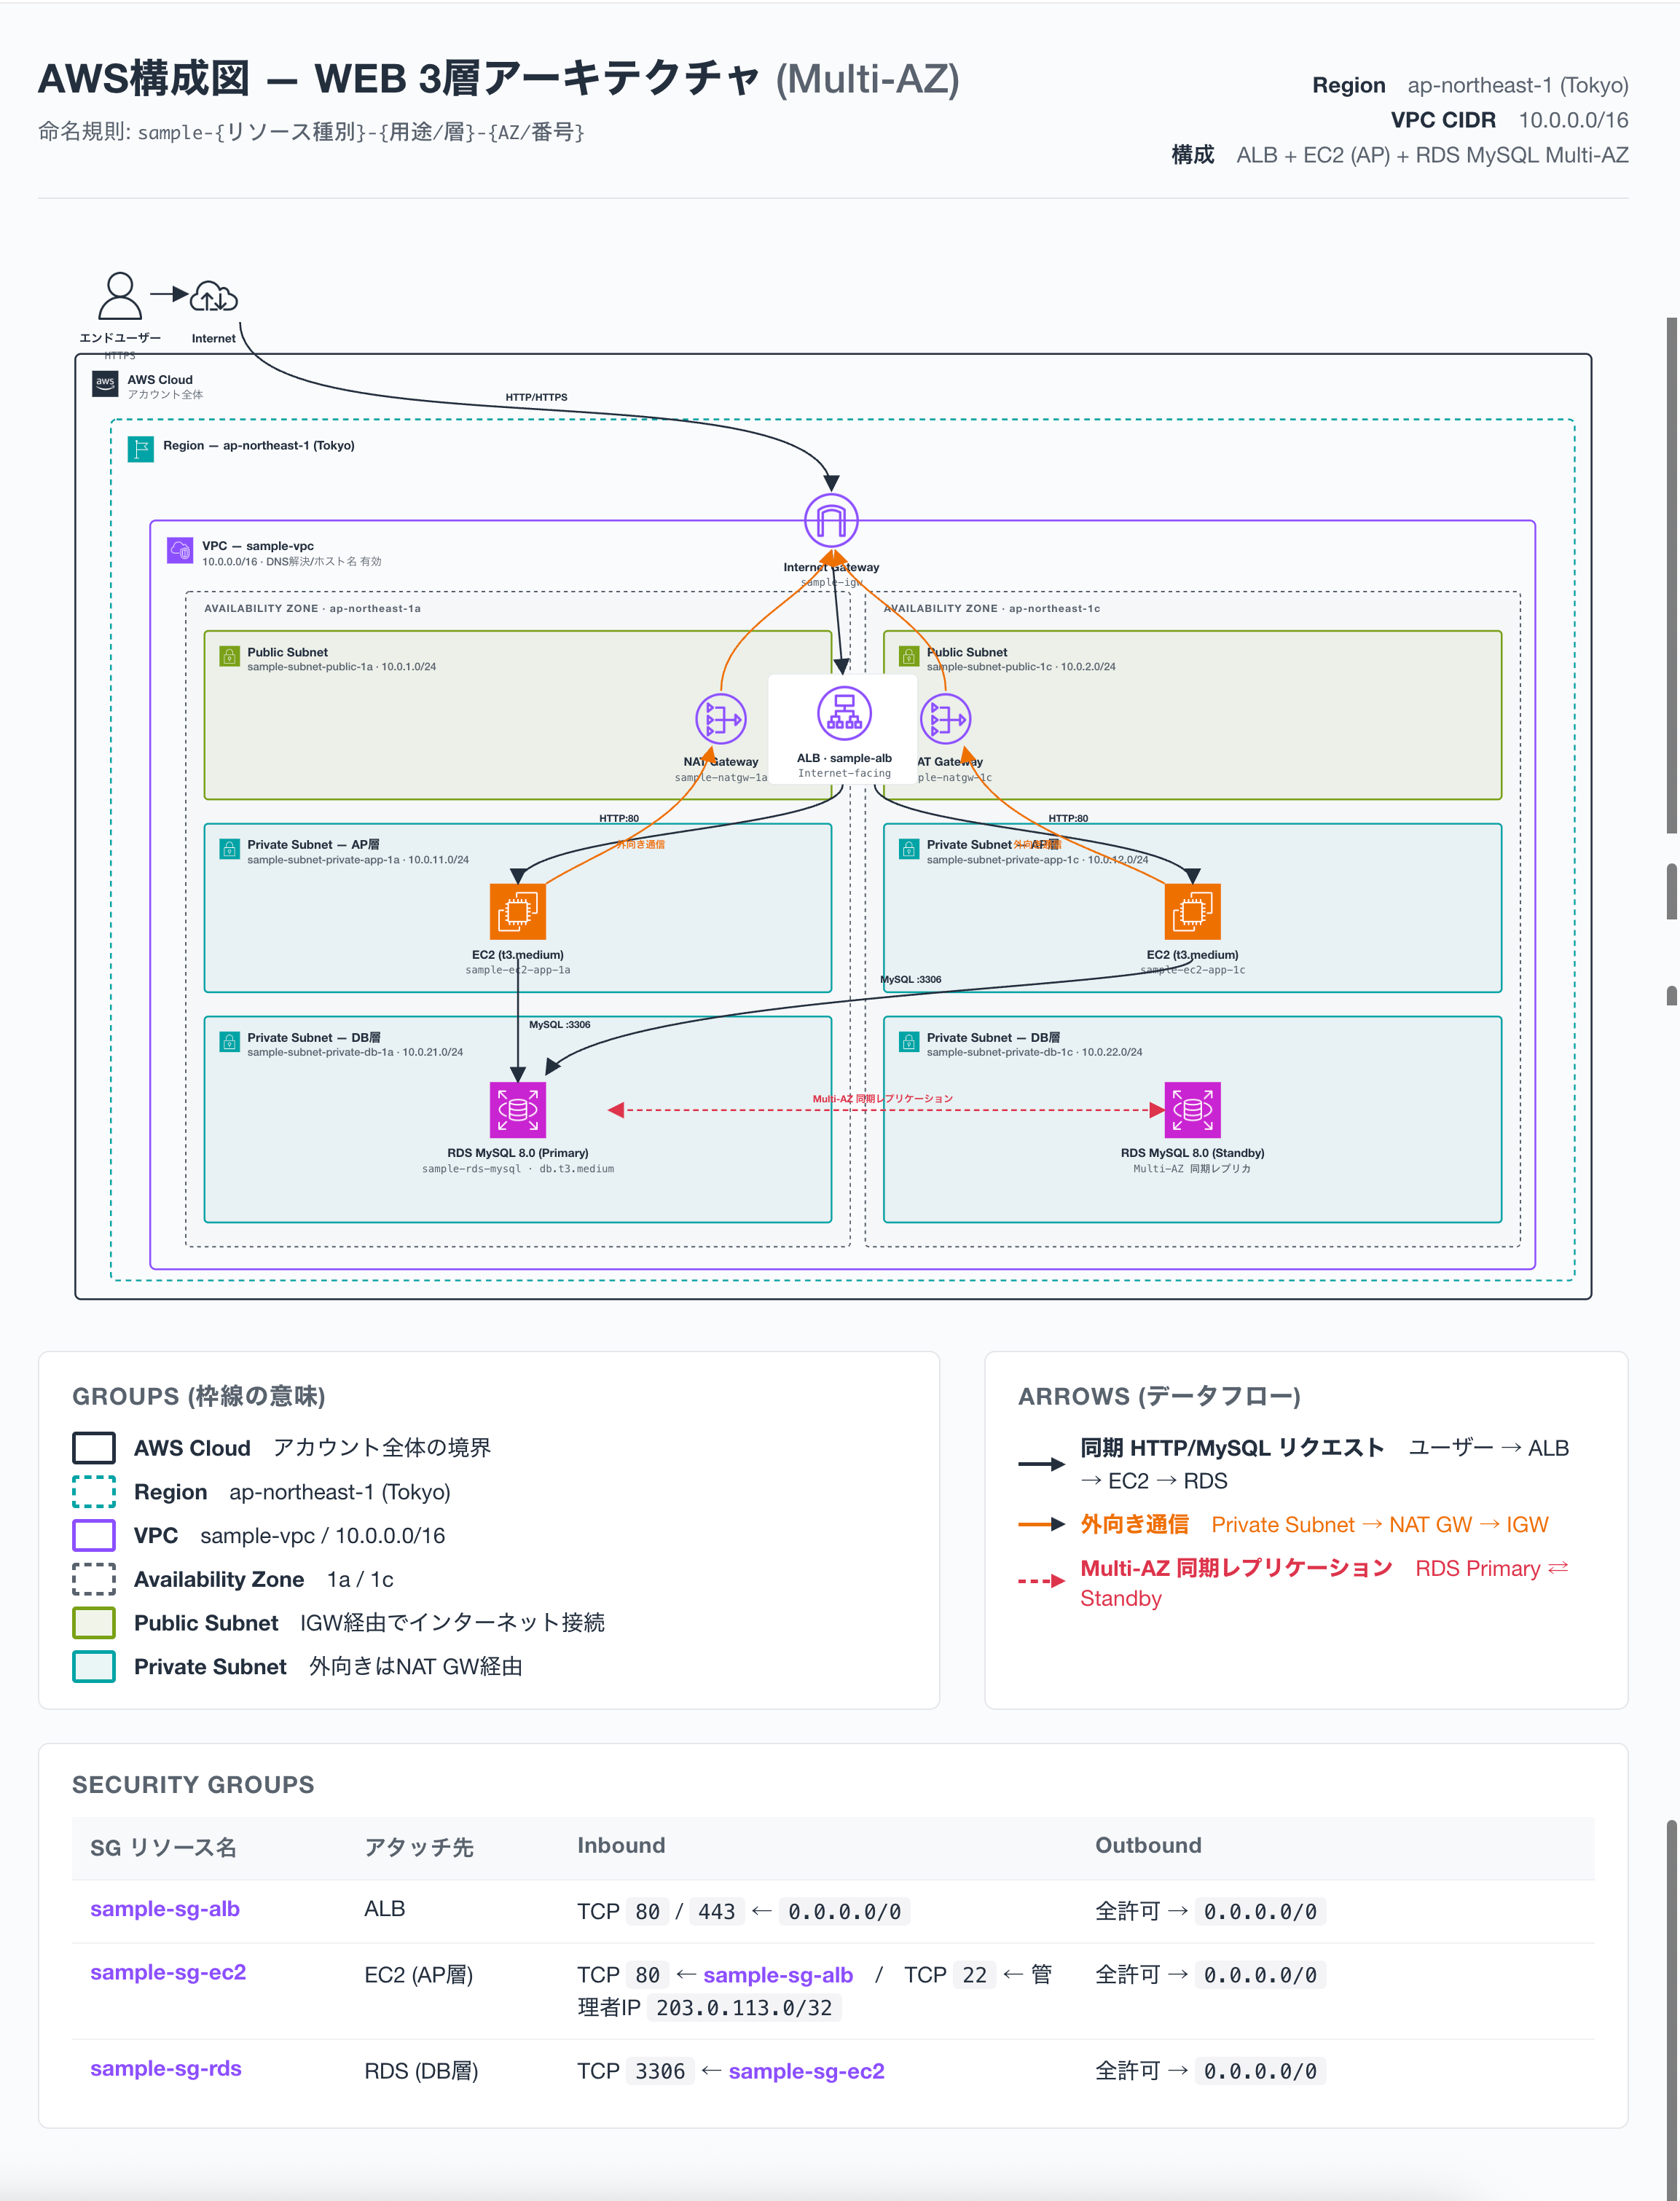This screenshot has width=1680, height=2201.
Task: Click the アタッチ先 column header
Action: [419, 1847]
